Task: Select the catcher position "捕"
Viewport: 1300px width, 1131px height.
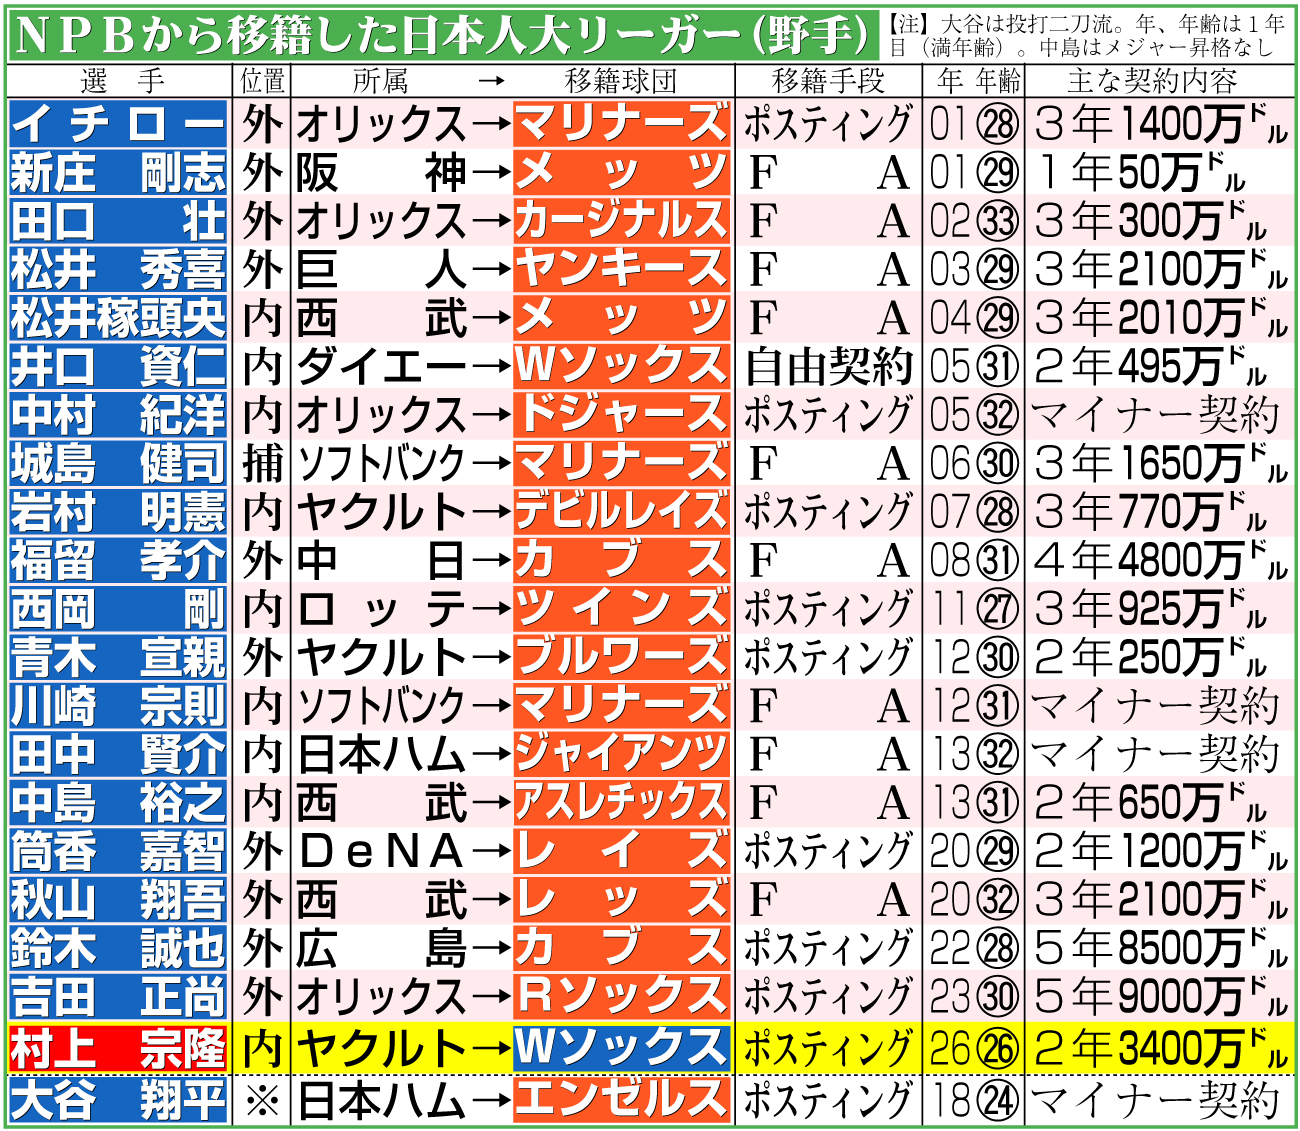Action: point(263,463)
